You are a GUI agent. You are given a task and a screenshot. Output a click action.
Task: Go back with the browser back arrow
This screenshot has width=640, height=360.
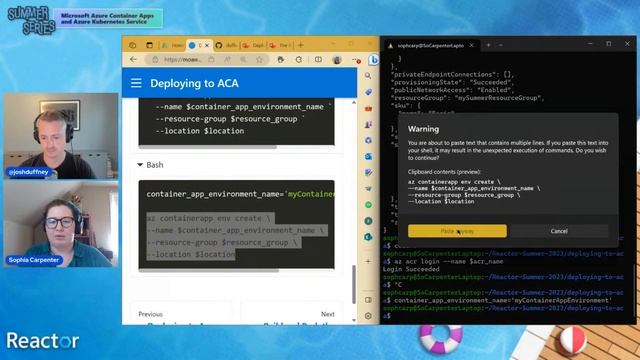coord(133,60)
